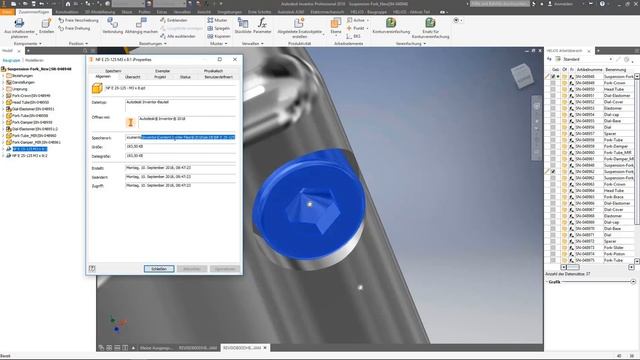
Task: Click the Punkt work point tool
Action: (x=356, y=28)
